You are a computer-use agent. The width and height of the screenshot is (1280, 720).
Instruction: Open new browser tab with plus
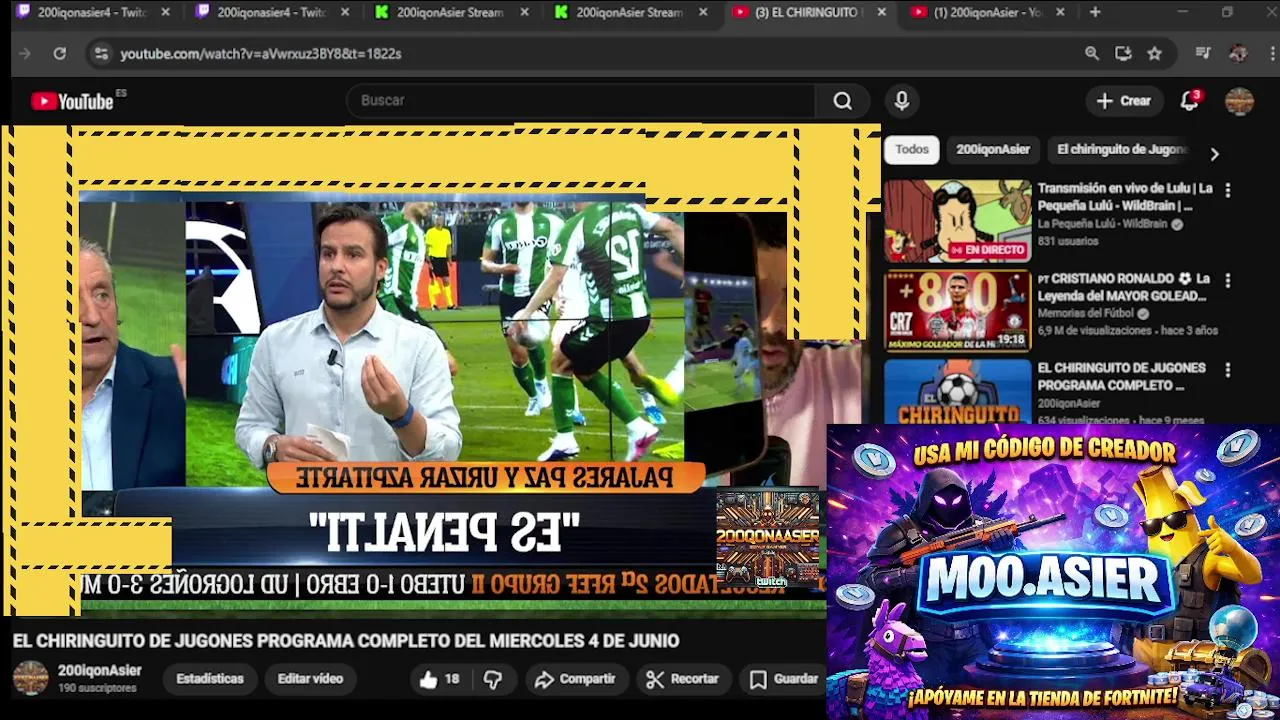pyautogui.click(x=1095, y=12)
